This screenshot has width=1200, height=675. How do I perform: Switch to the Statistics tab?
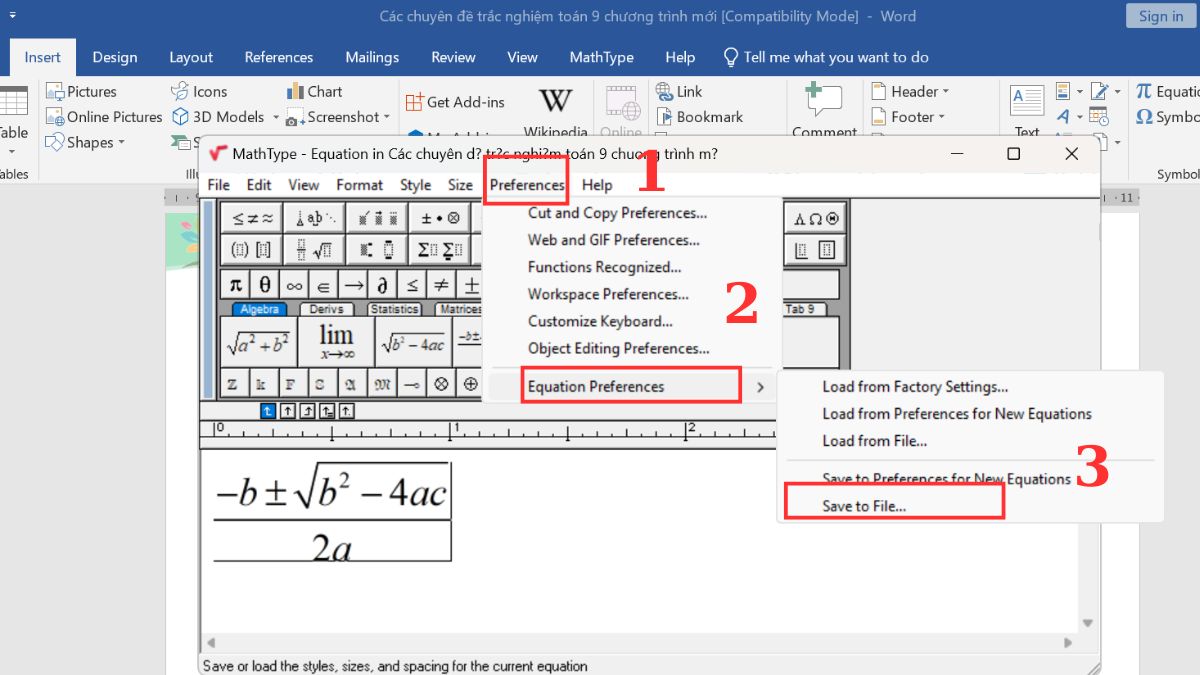(x=394, y=309)
